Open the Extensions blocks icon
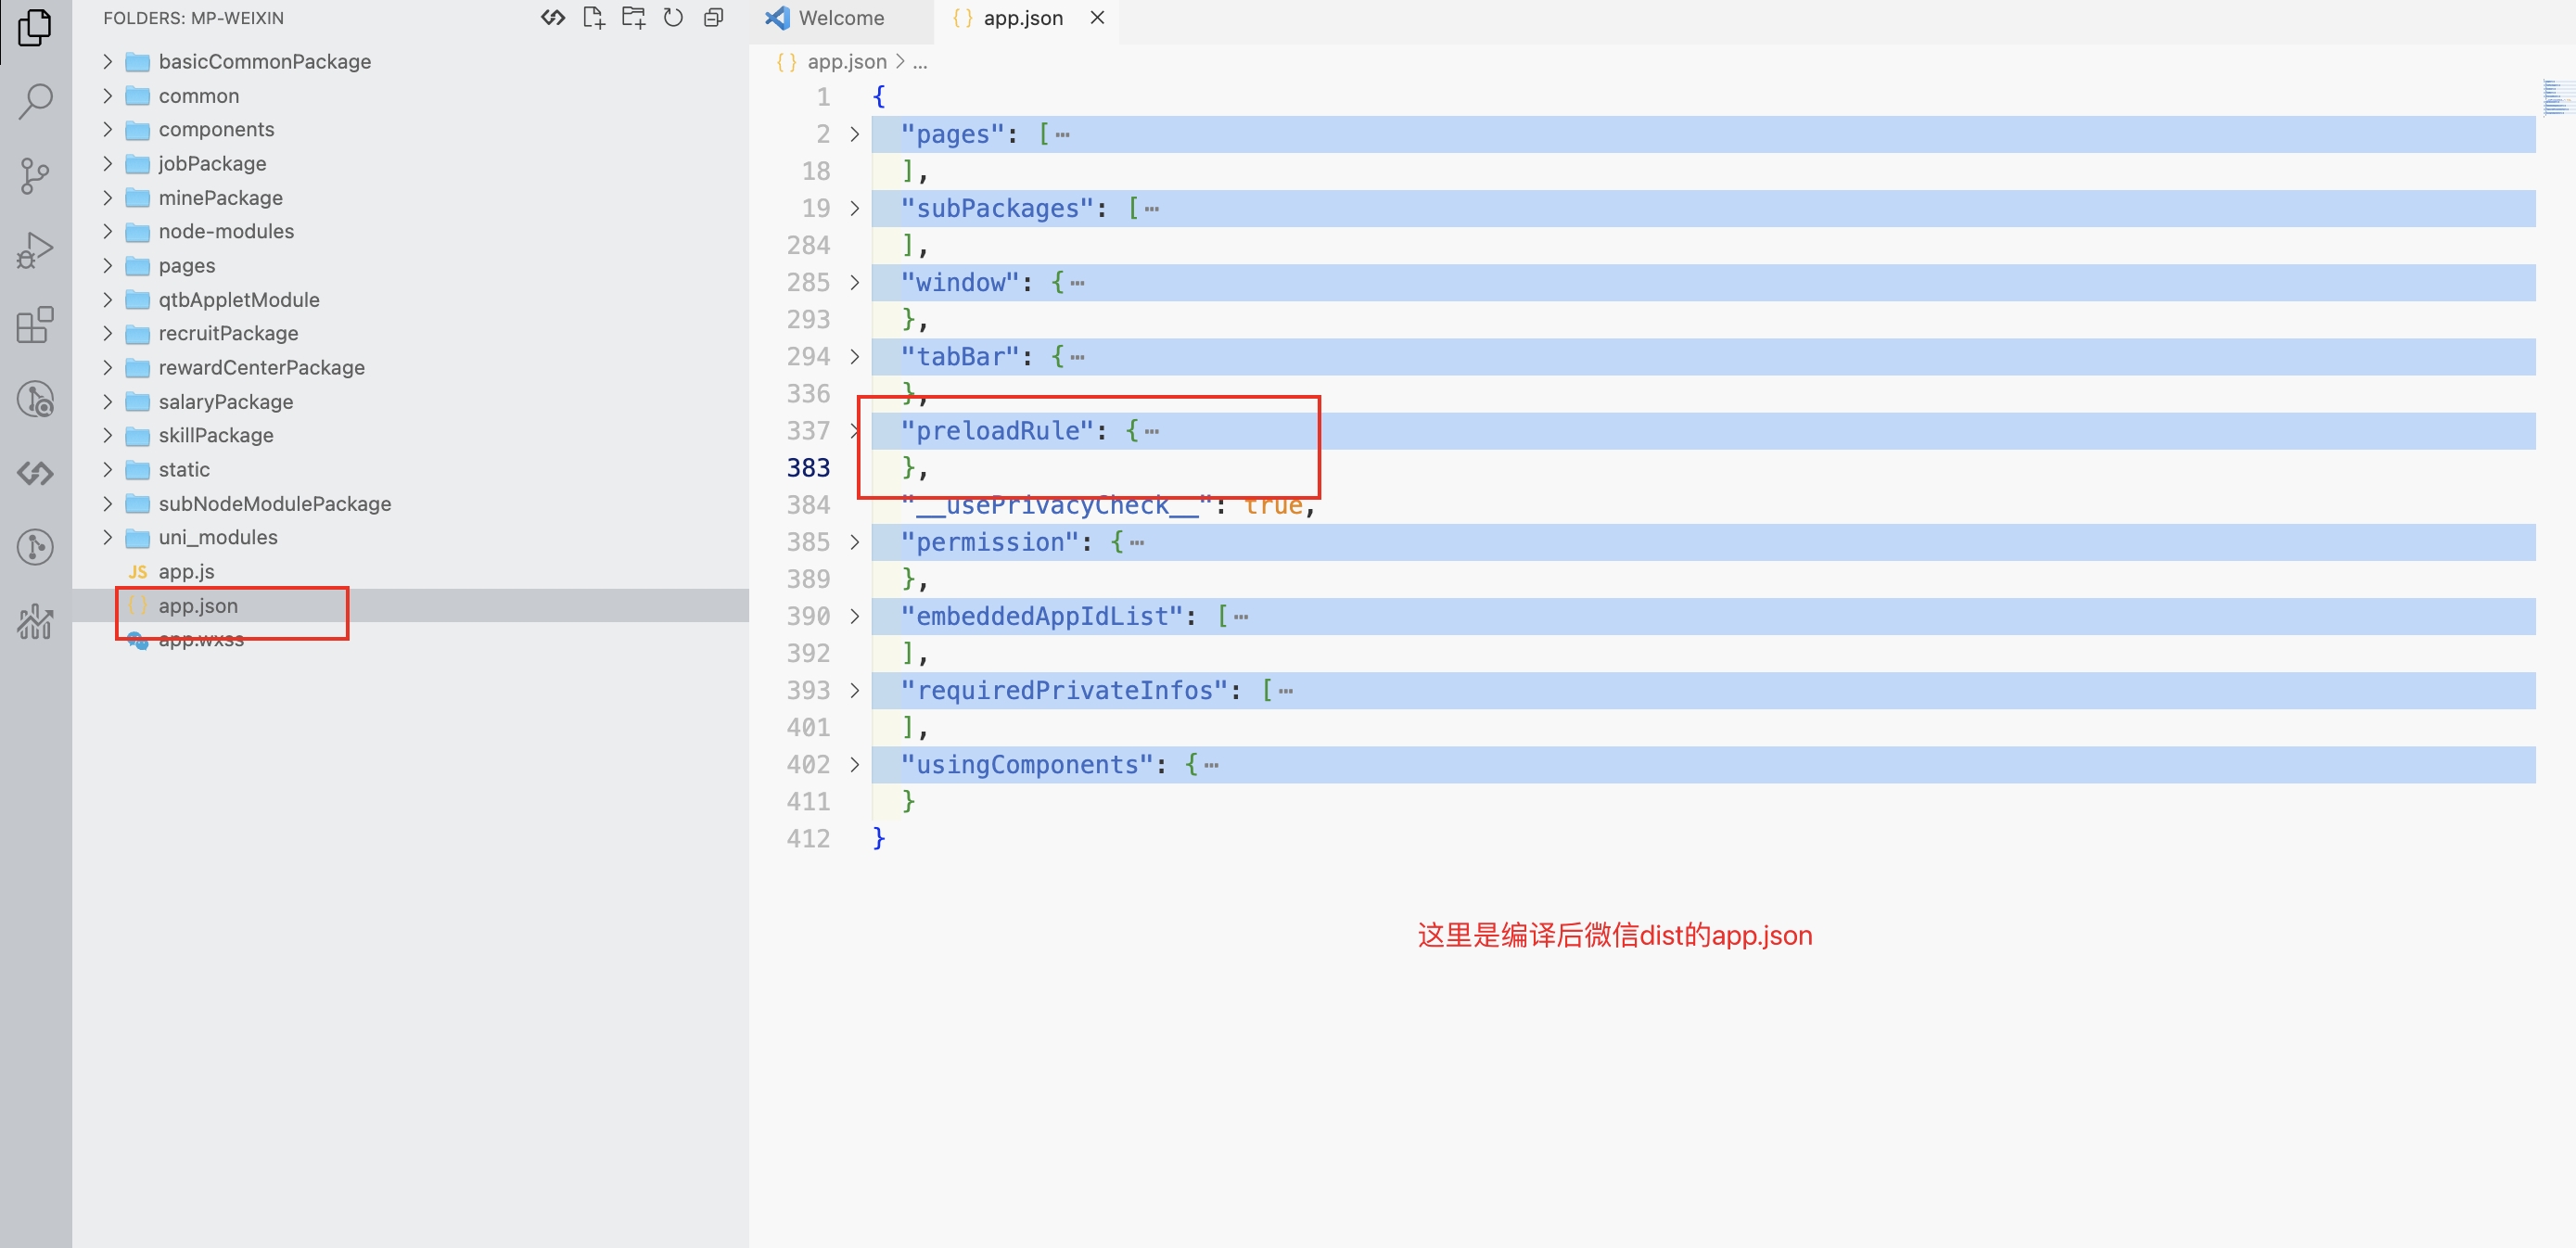The width and height of the screenshot is (2576, 1248). click(x=35, y=324)
